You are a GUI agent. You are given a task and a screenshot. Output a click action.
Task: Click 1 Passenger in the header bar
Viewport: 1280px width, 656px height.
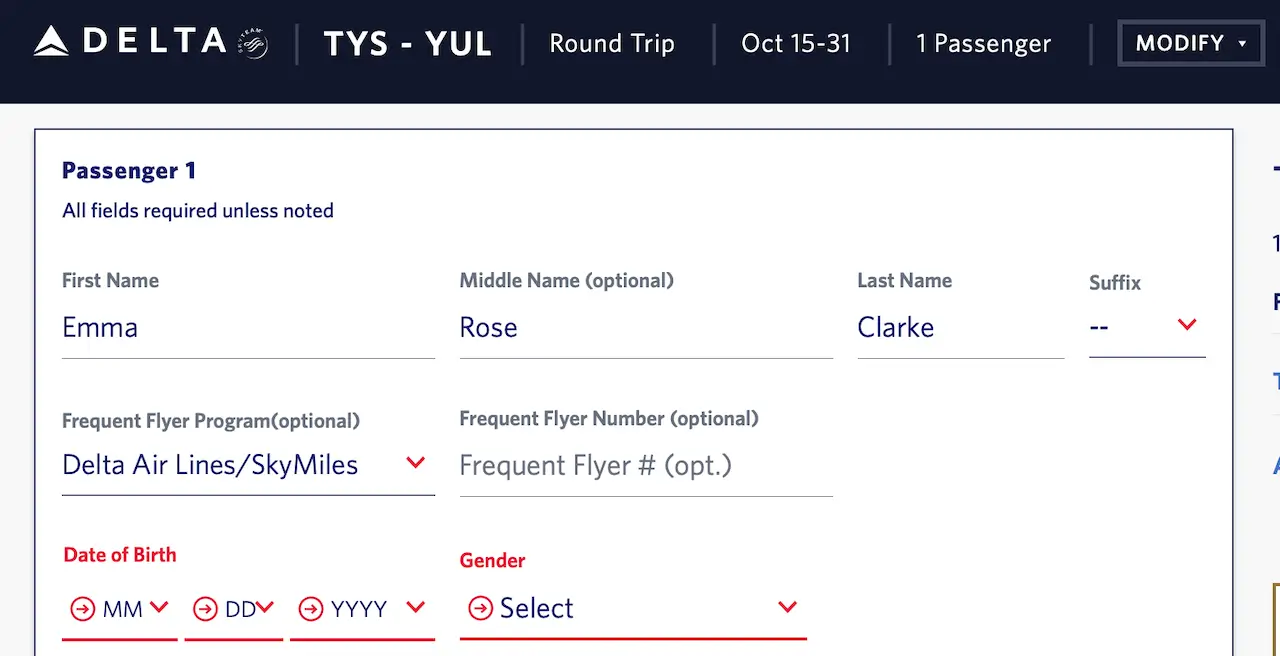point(983,44)
